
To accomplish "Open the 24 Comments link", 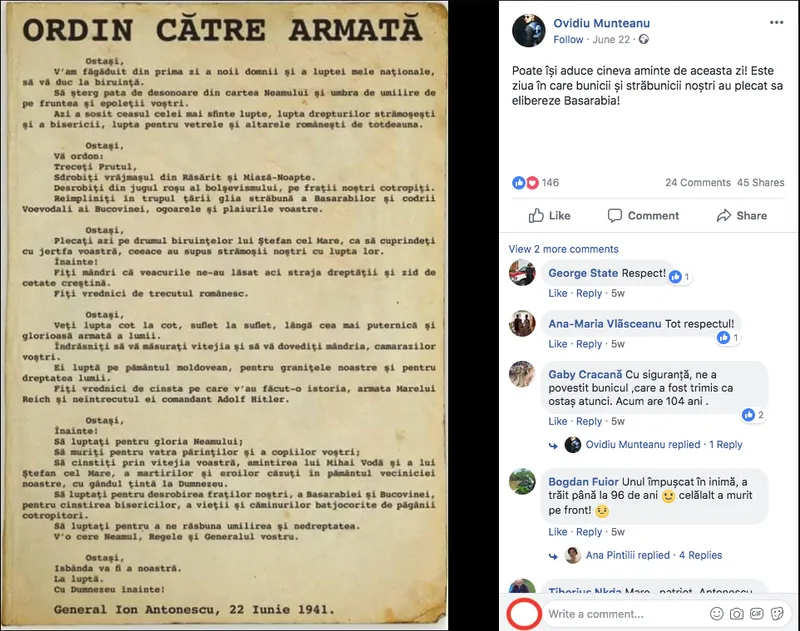I will (697, 183).
